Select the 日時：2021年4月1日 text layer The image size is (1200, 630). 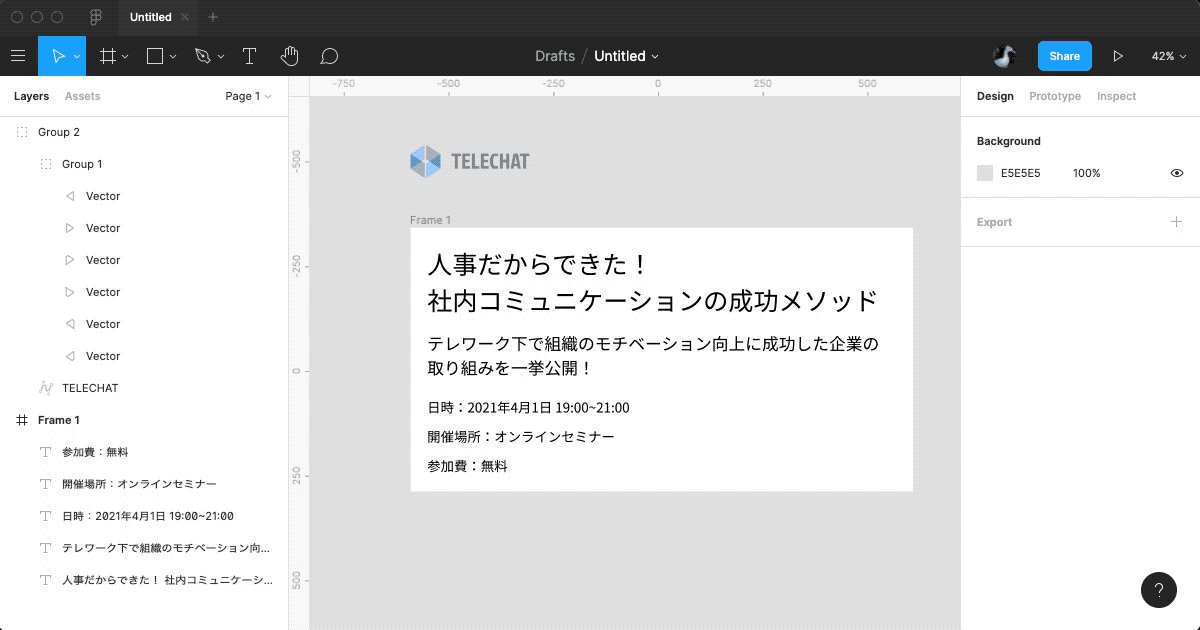tap(144, 516)
